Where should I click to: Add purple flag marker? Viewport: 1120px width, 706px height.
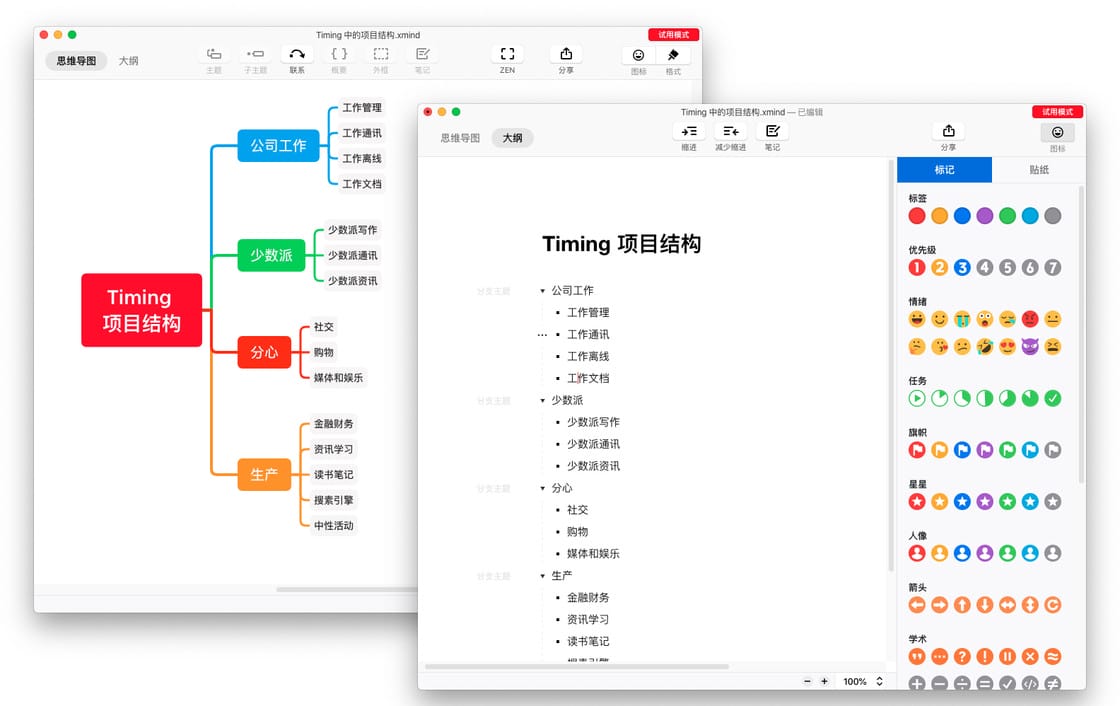click(985, 450)
